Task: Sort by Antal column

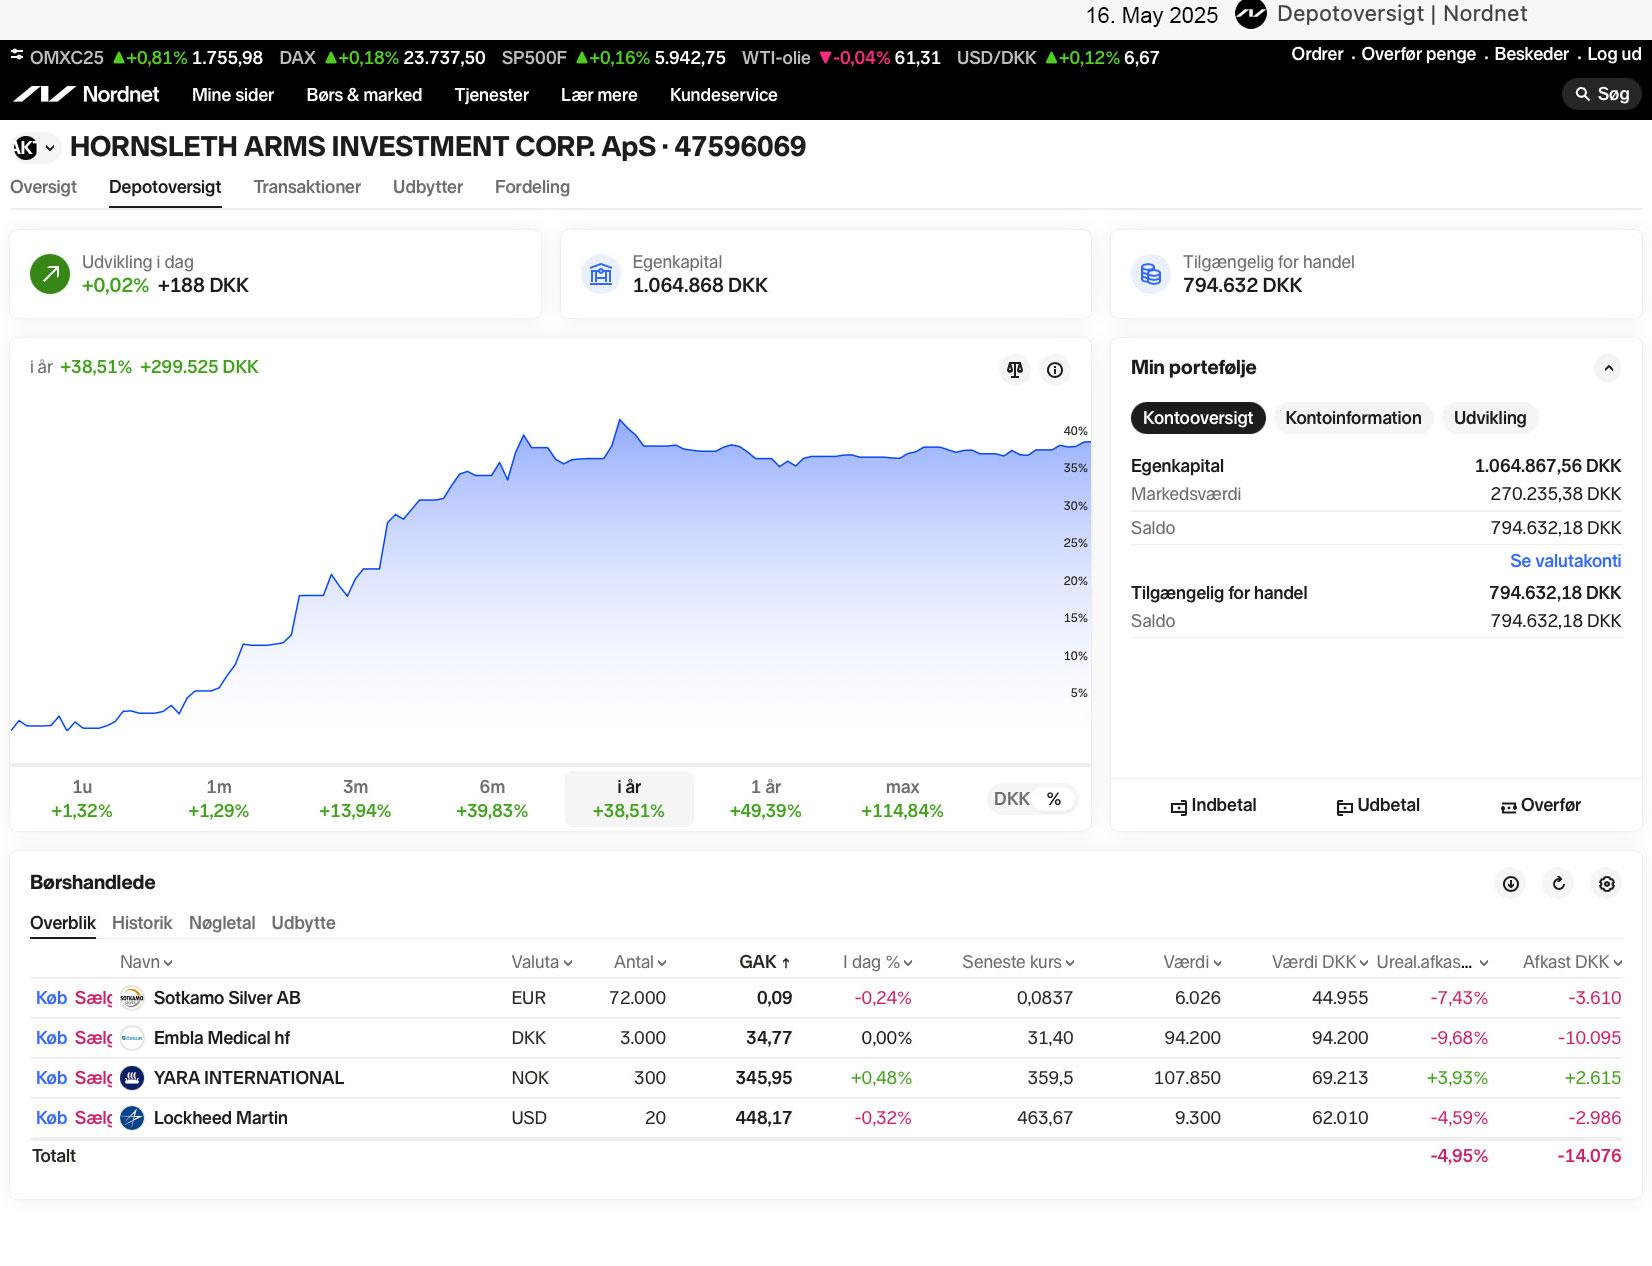Action: coord(640,962)
